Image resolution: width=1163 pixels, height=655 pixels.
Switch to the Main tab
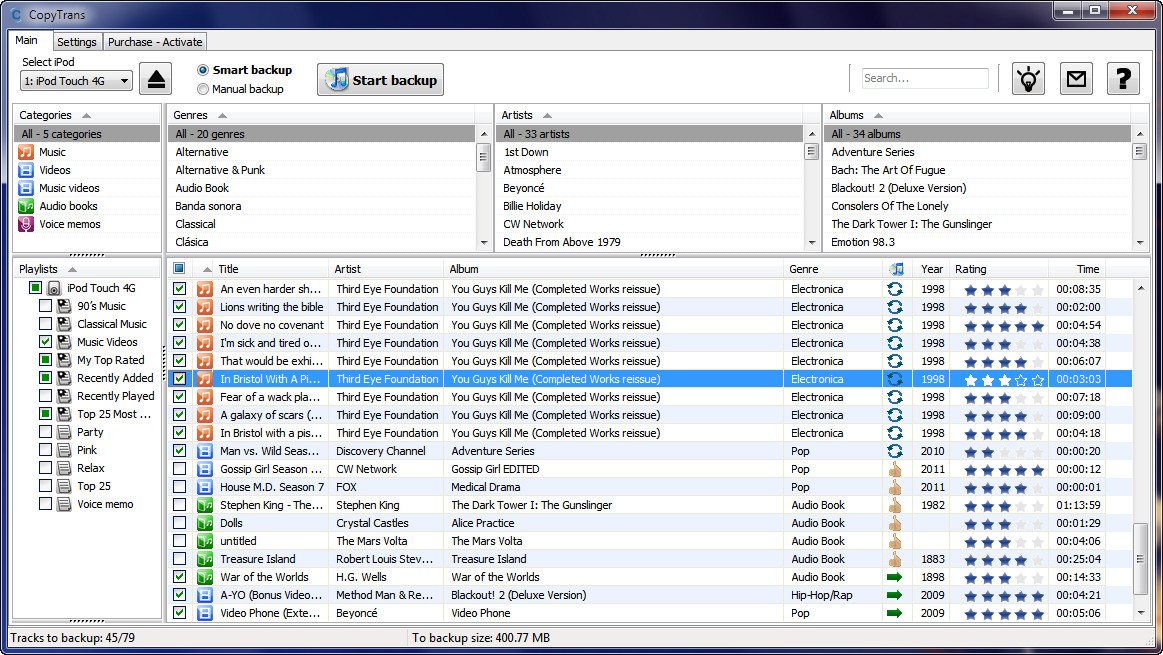click(27, 40)
